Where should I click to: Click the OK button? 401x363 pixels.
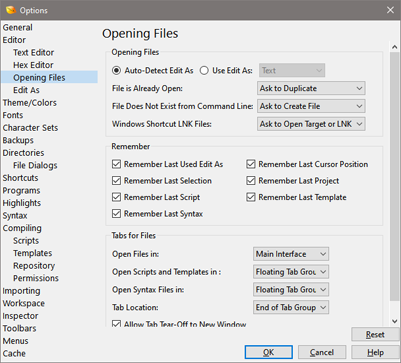click(269, 352)
